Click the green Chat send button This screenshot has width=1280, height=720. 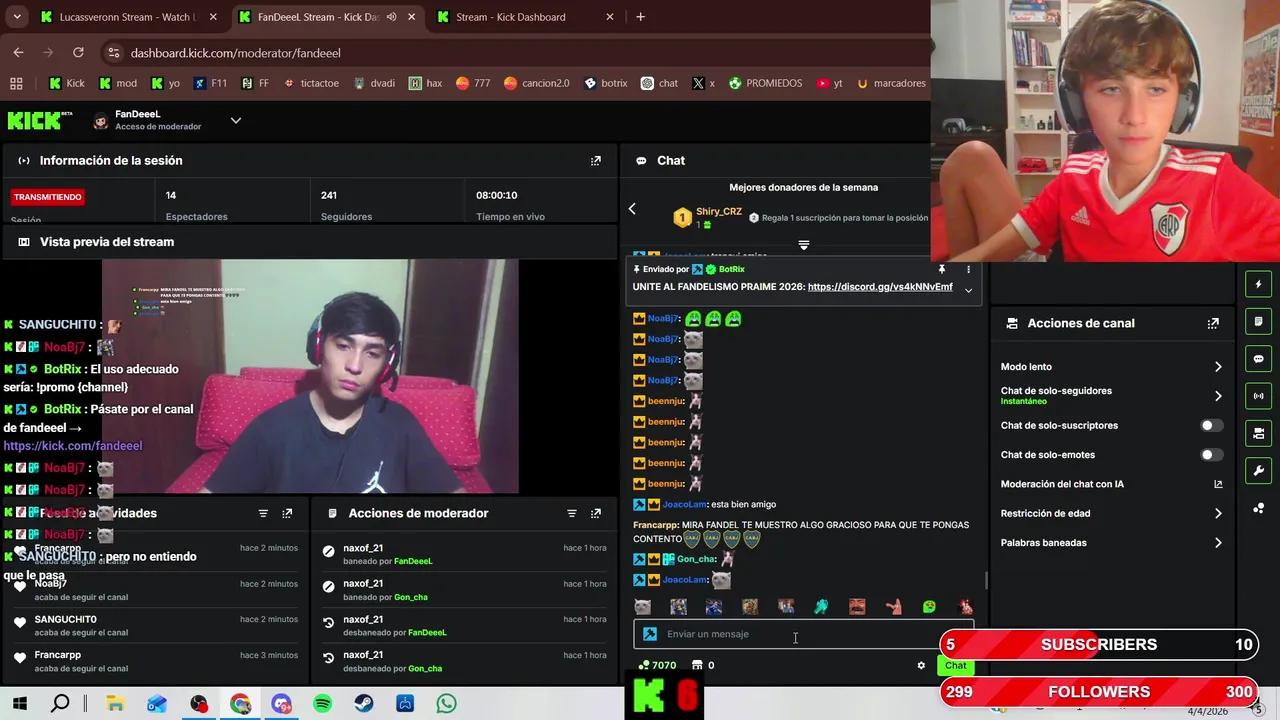955,665
